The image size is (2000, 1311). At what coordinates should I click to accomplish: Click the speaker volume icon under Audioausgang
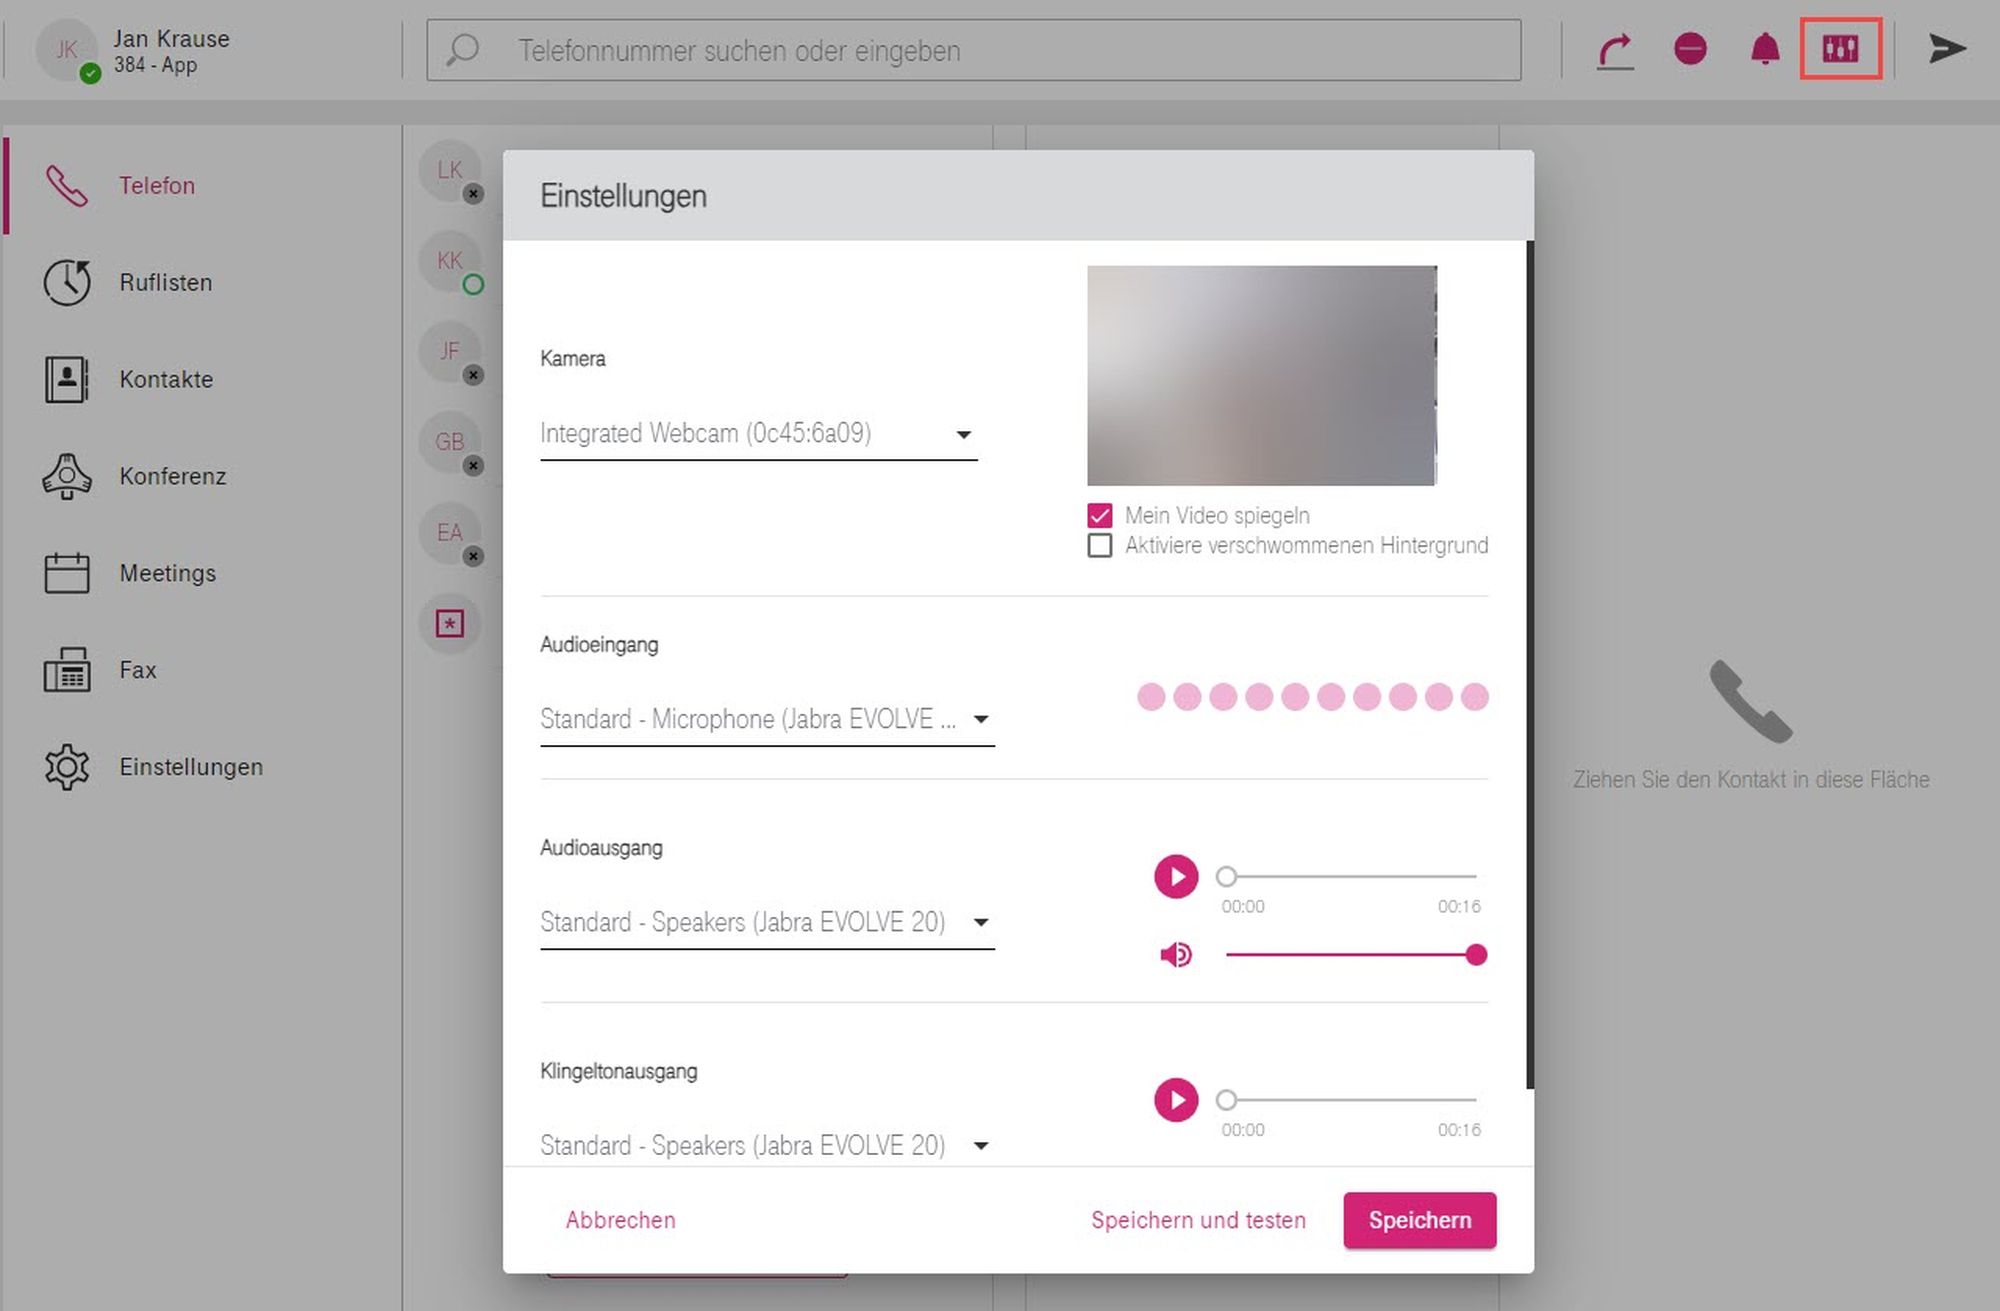1176,955
